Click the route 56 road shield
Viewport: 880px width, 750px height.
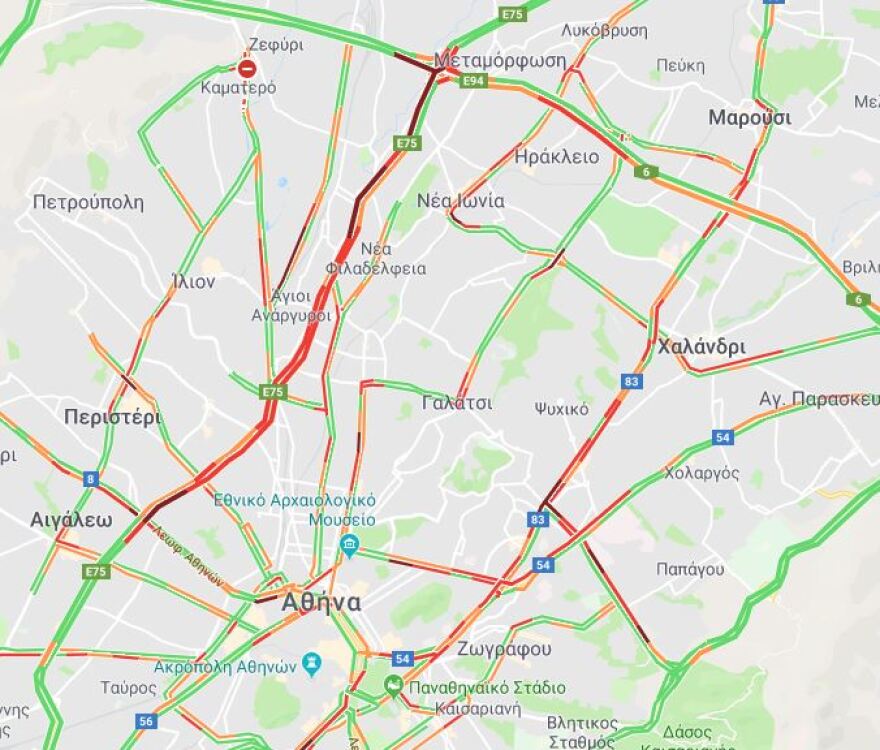tap(145, 721)
